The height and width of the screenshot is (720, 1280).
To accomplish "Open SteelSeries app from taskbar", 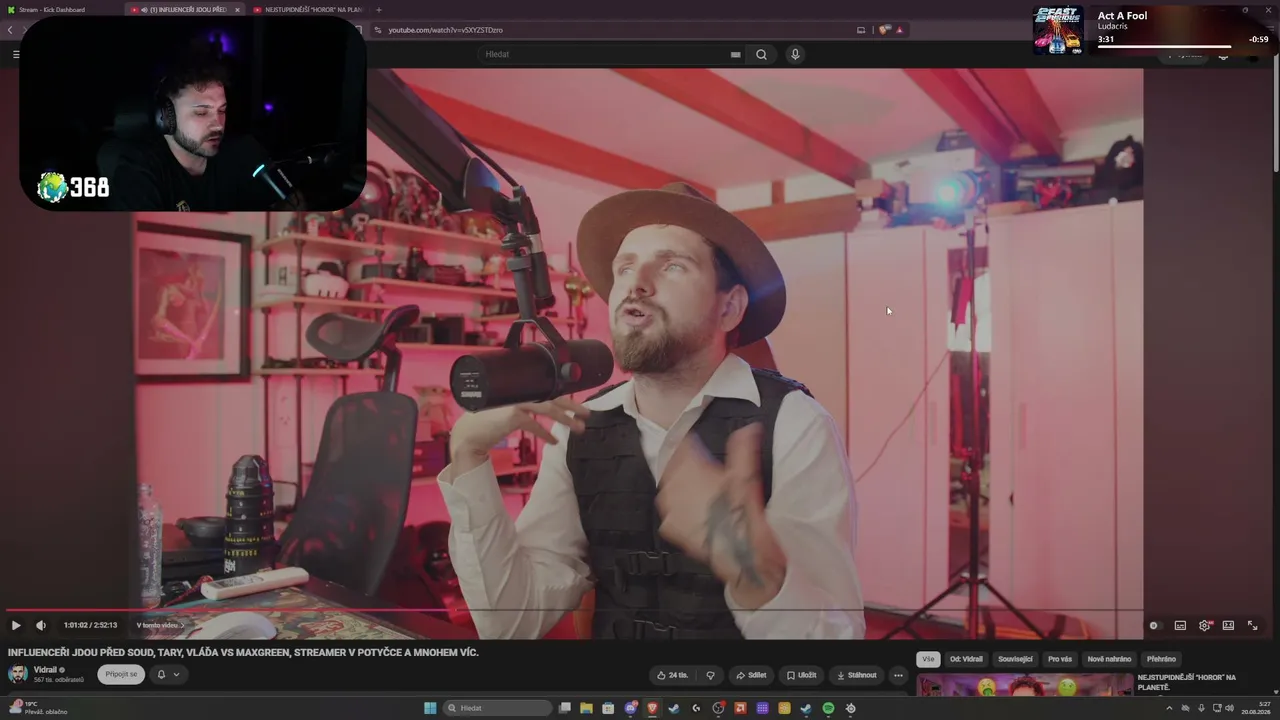I will click(x=850, y=708).
